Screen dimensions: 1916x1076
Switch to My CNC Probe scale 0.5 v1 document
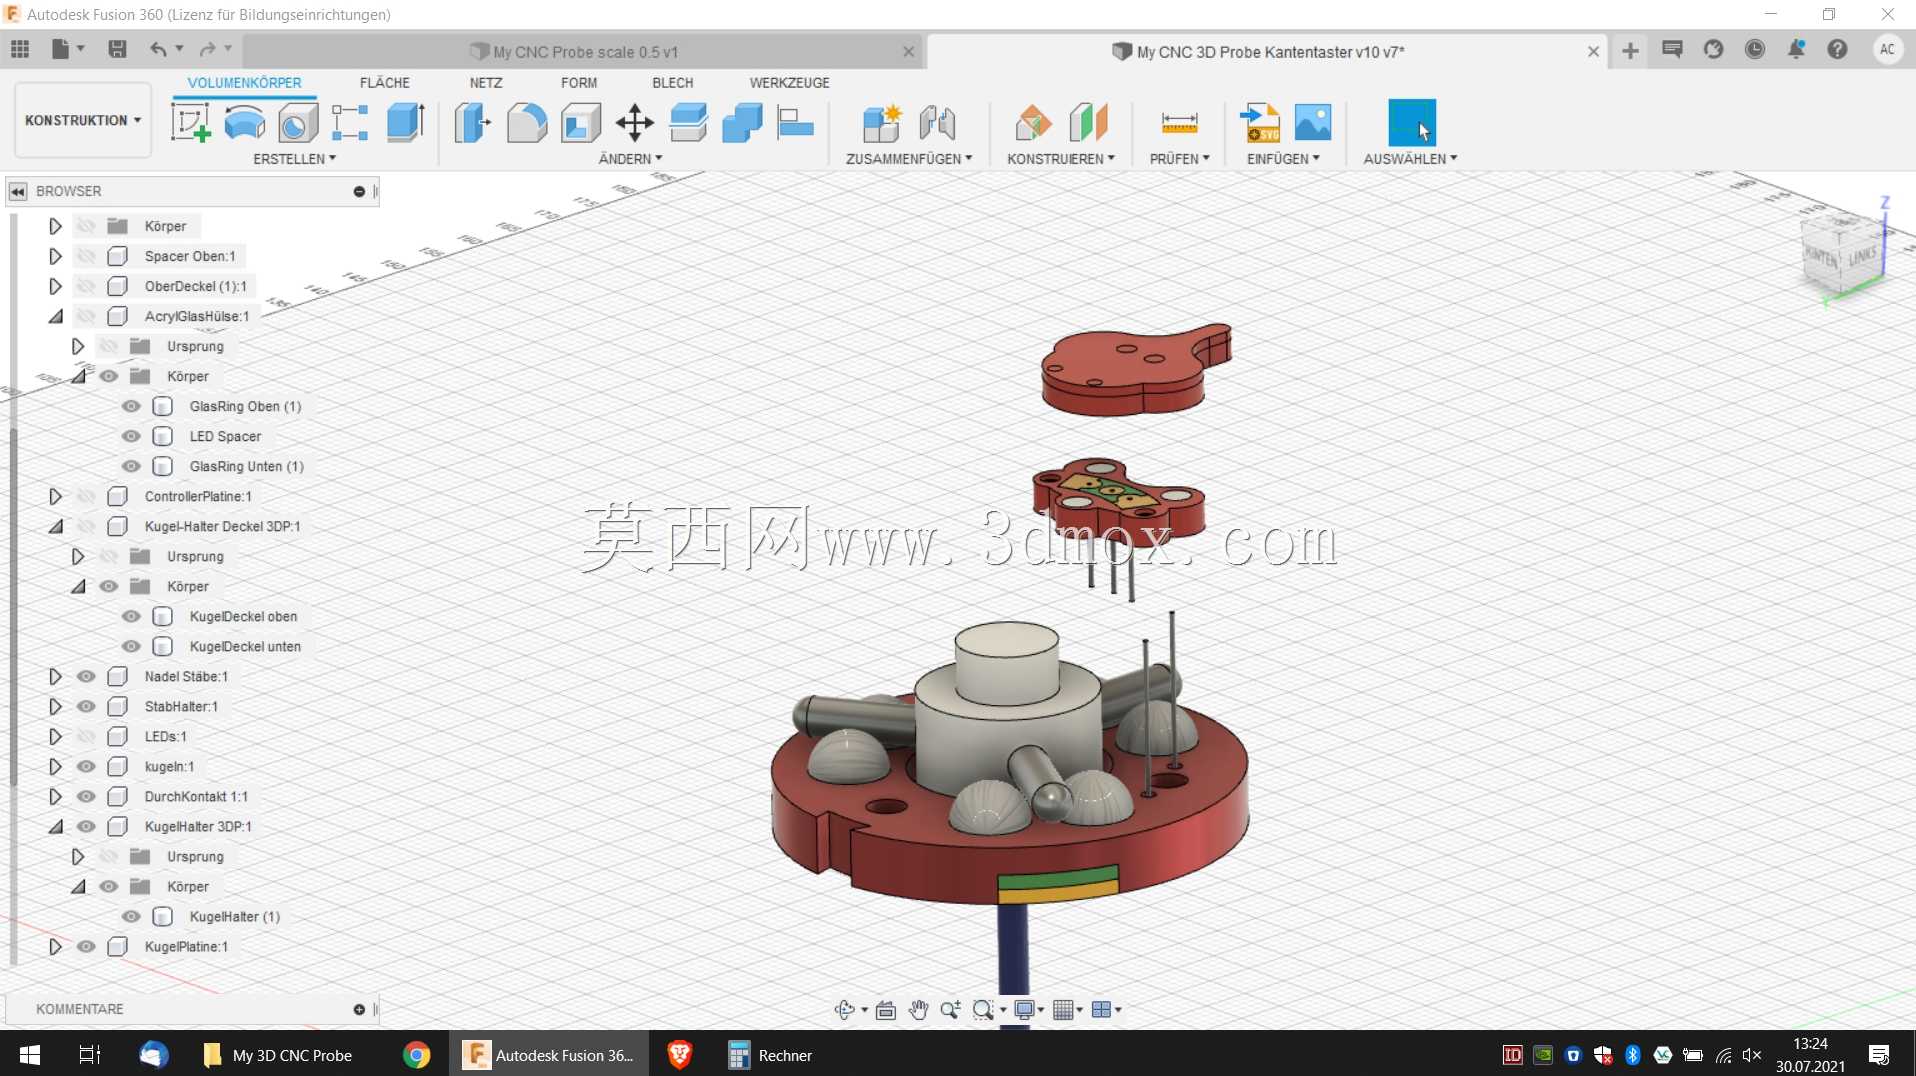pyautogui.click(x=585, y=52)
